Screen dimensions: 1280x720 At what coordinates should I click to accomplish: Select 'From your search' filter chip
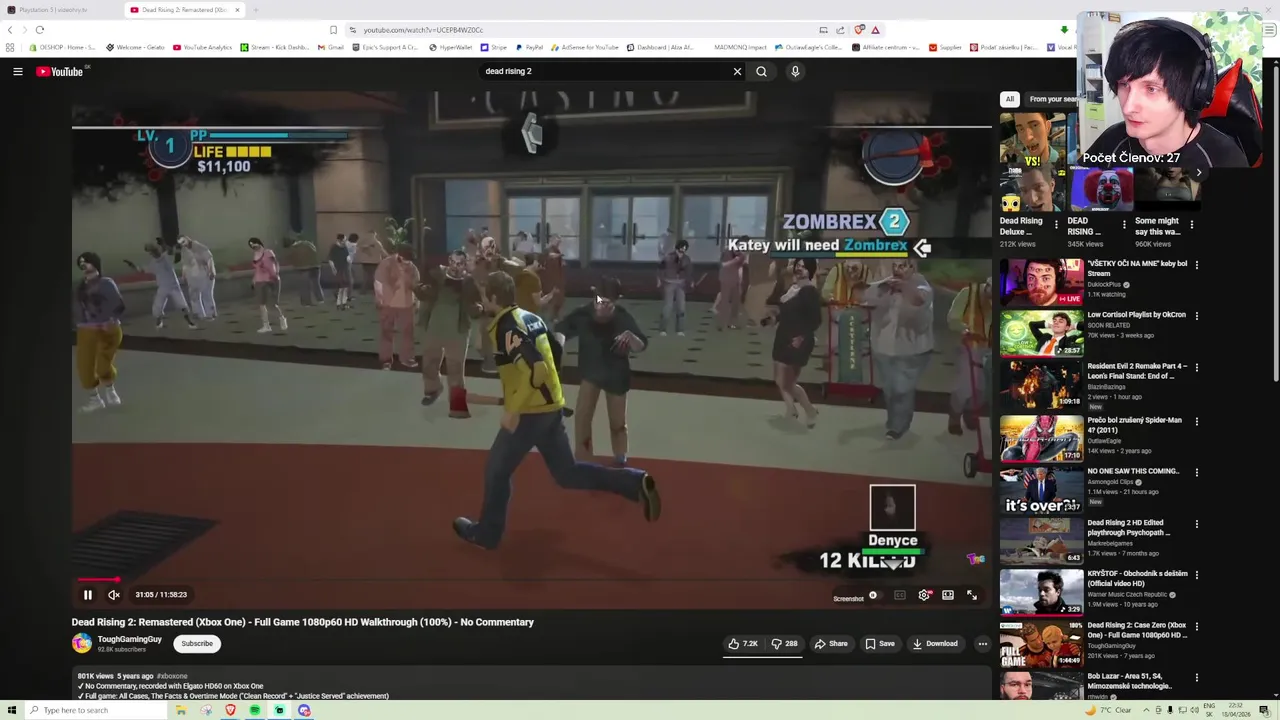[1052, 99]
